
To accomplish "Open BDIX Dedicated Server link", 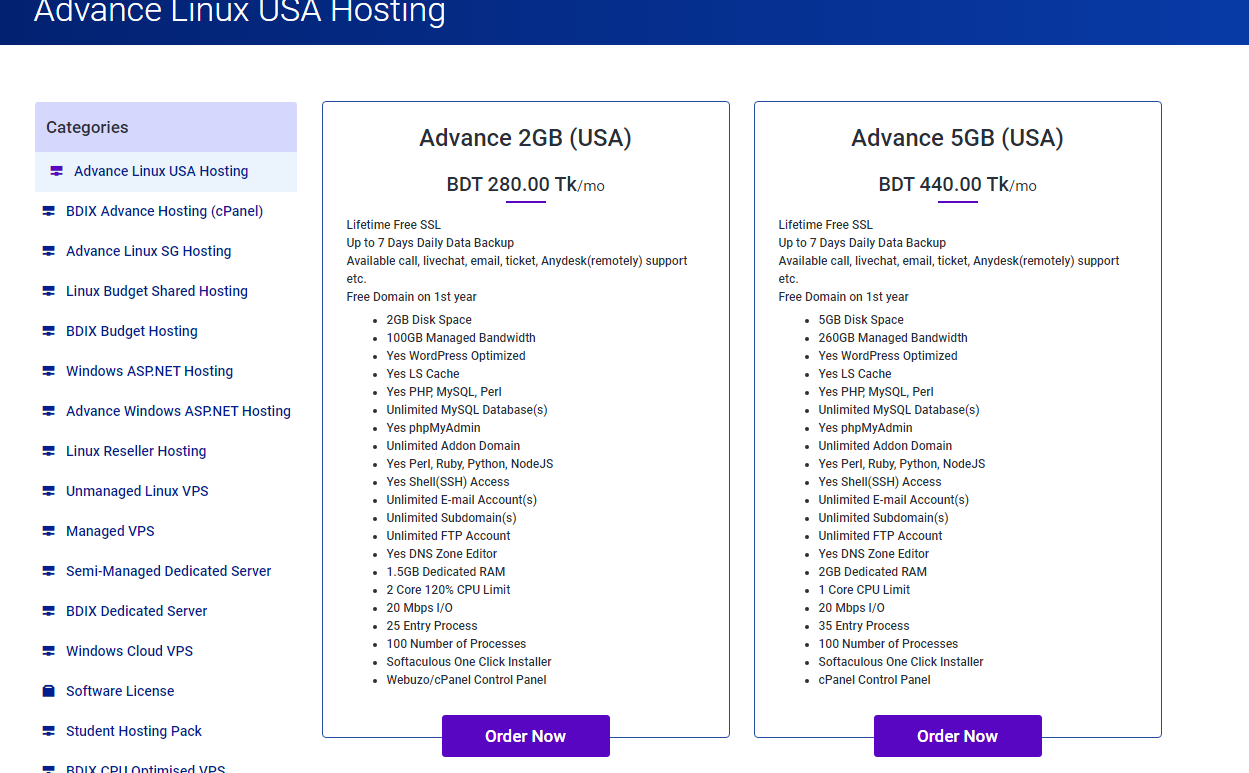I will pyautogui.click(x=136, y=611).
